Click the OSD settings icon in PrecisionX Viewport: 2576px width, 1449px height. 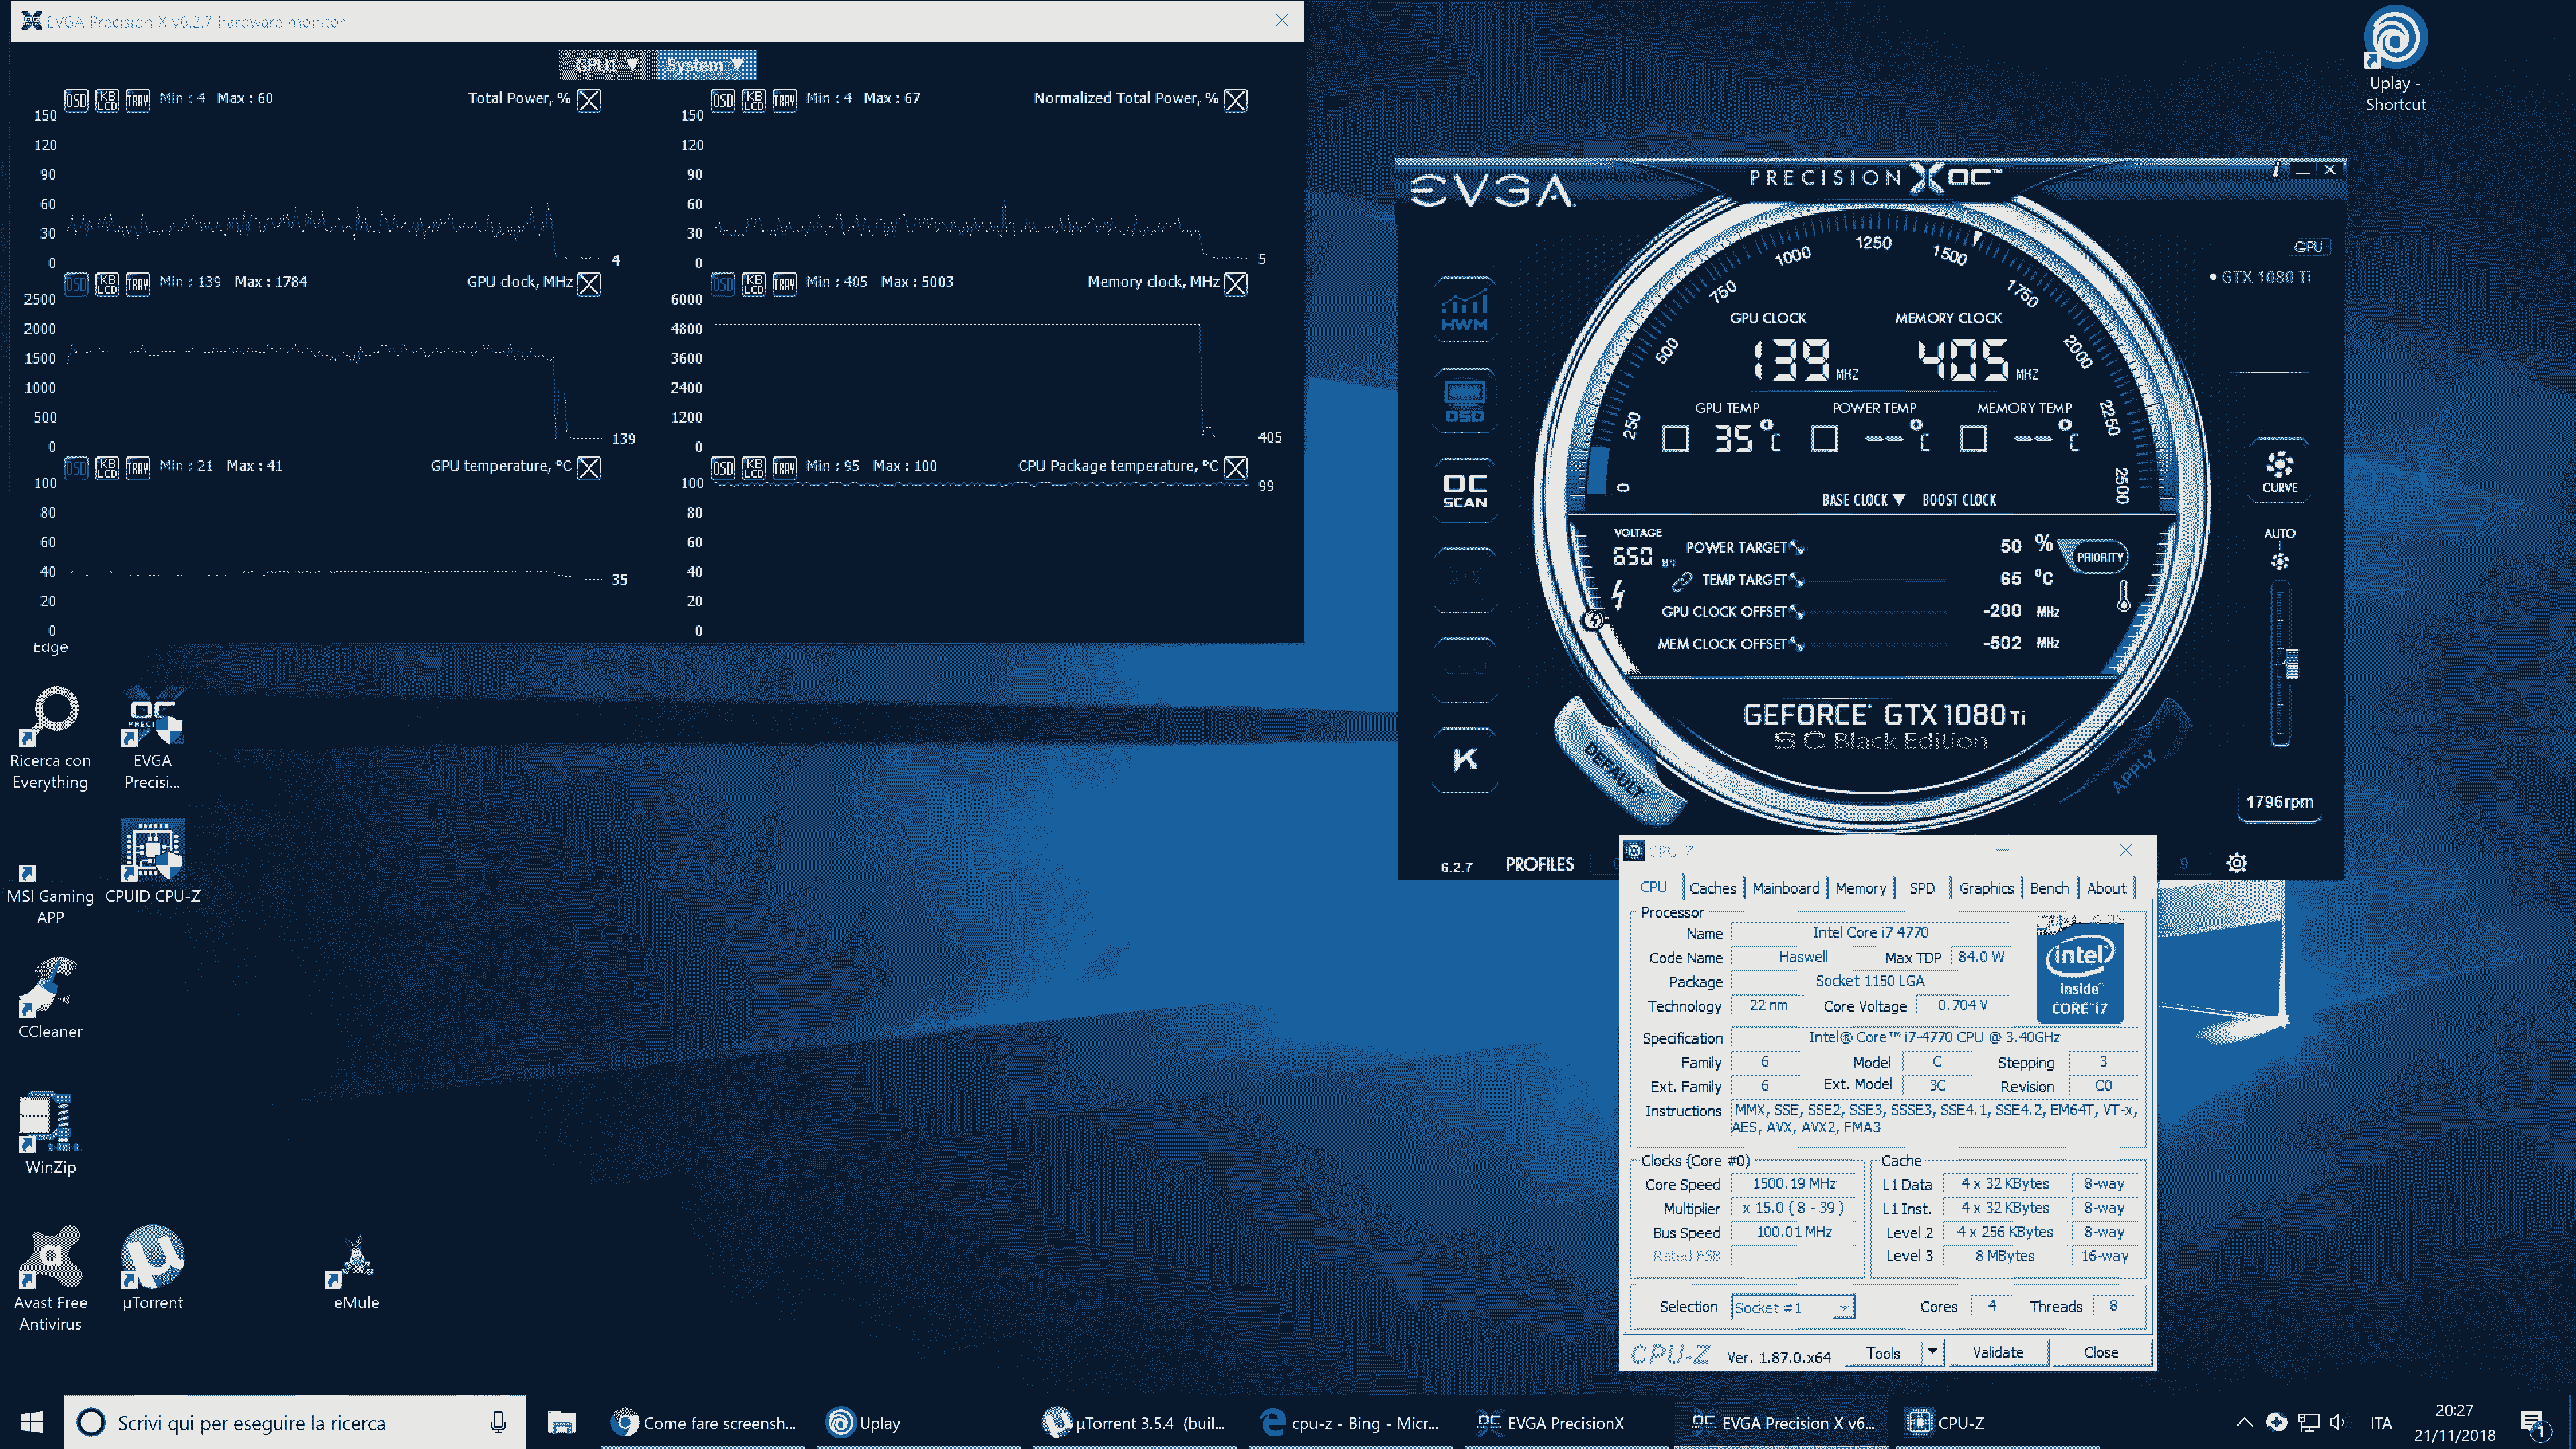(1464, 400)
